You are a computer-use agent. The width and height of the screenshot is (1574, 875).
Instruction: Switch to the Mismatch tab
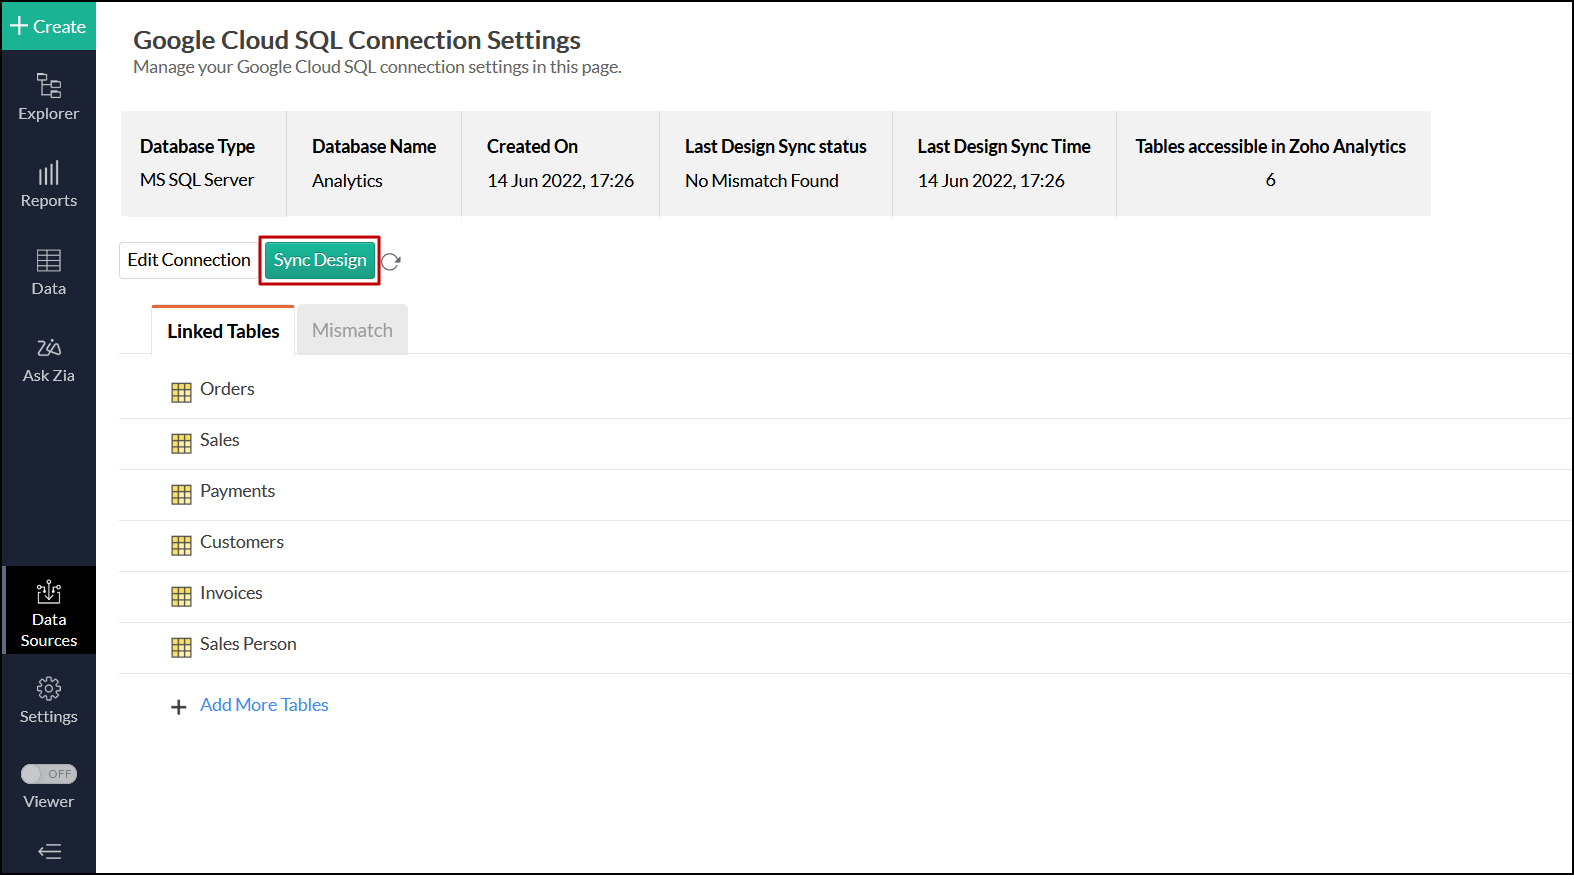point(352,330)
